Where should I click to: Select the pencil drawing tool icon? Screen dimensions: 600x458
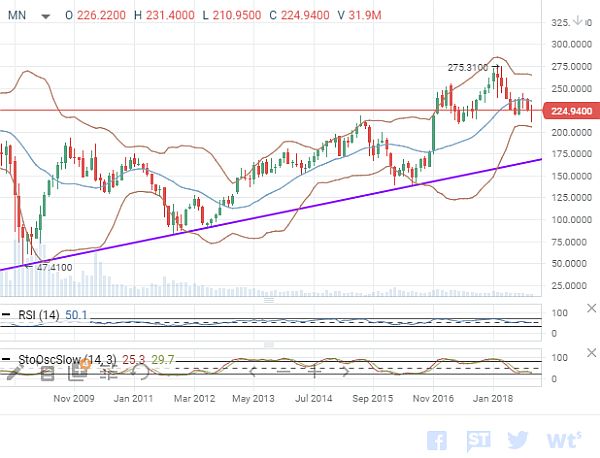(x=14, y=372)
